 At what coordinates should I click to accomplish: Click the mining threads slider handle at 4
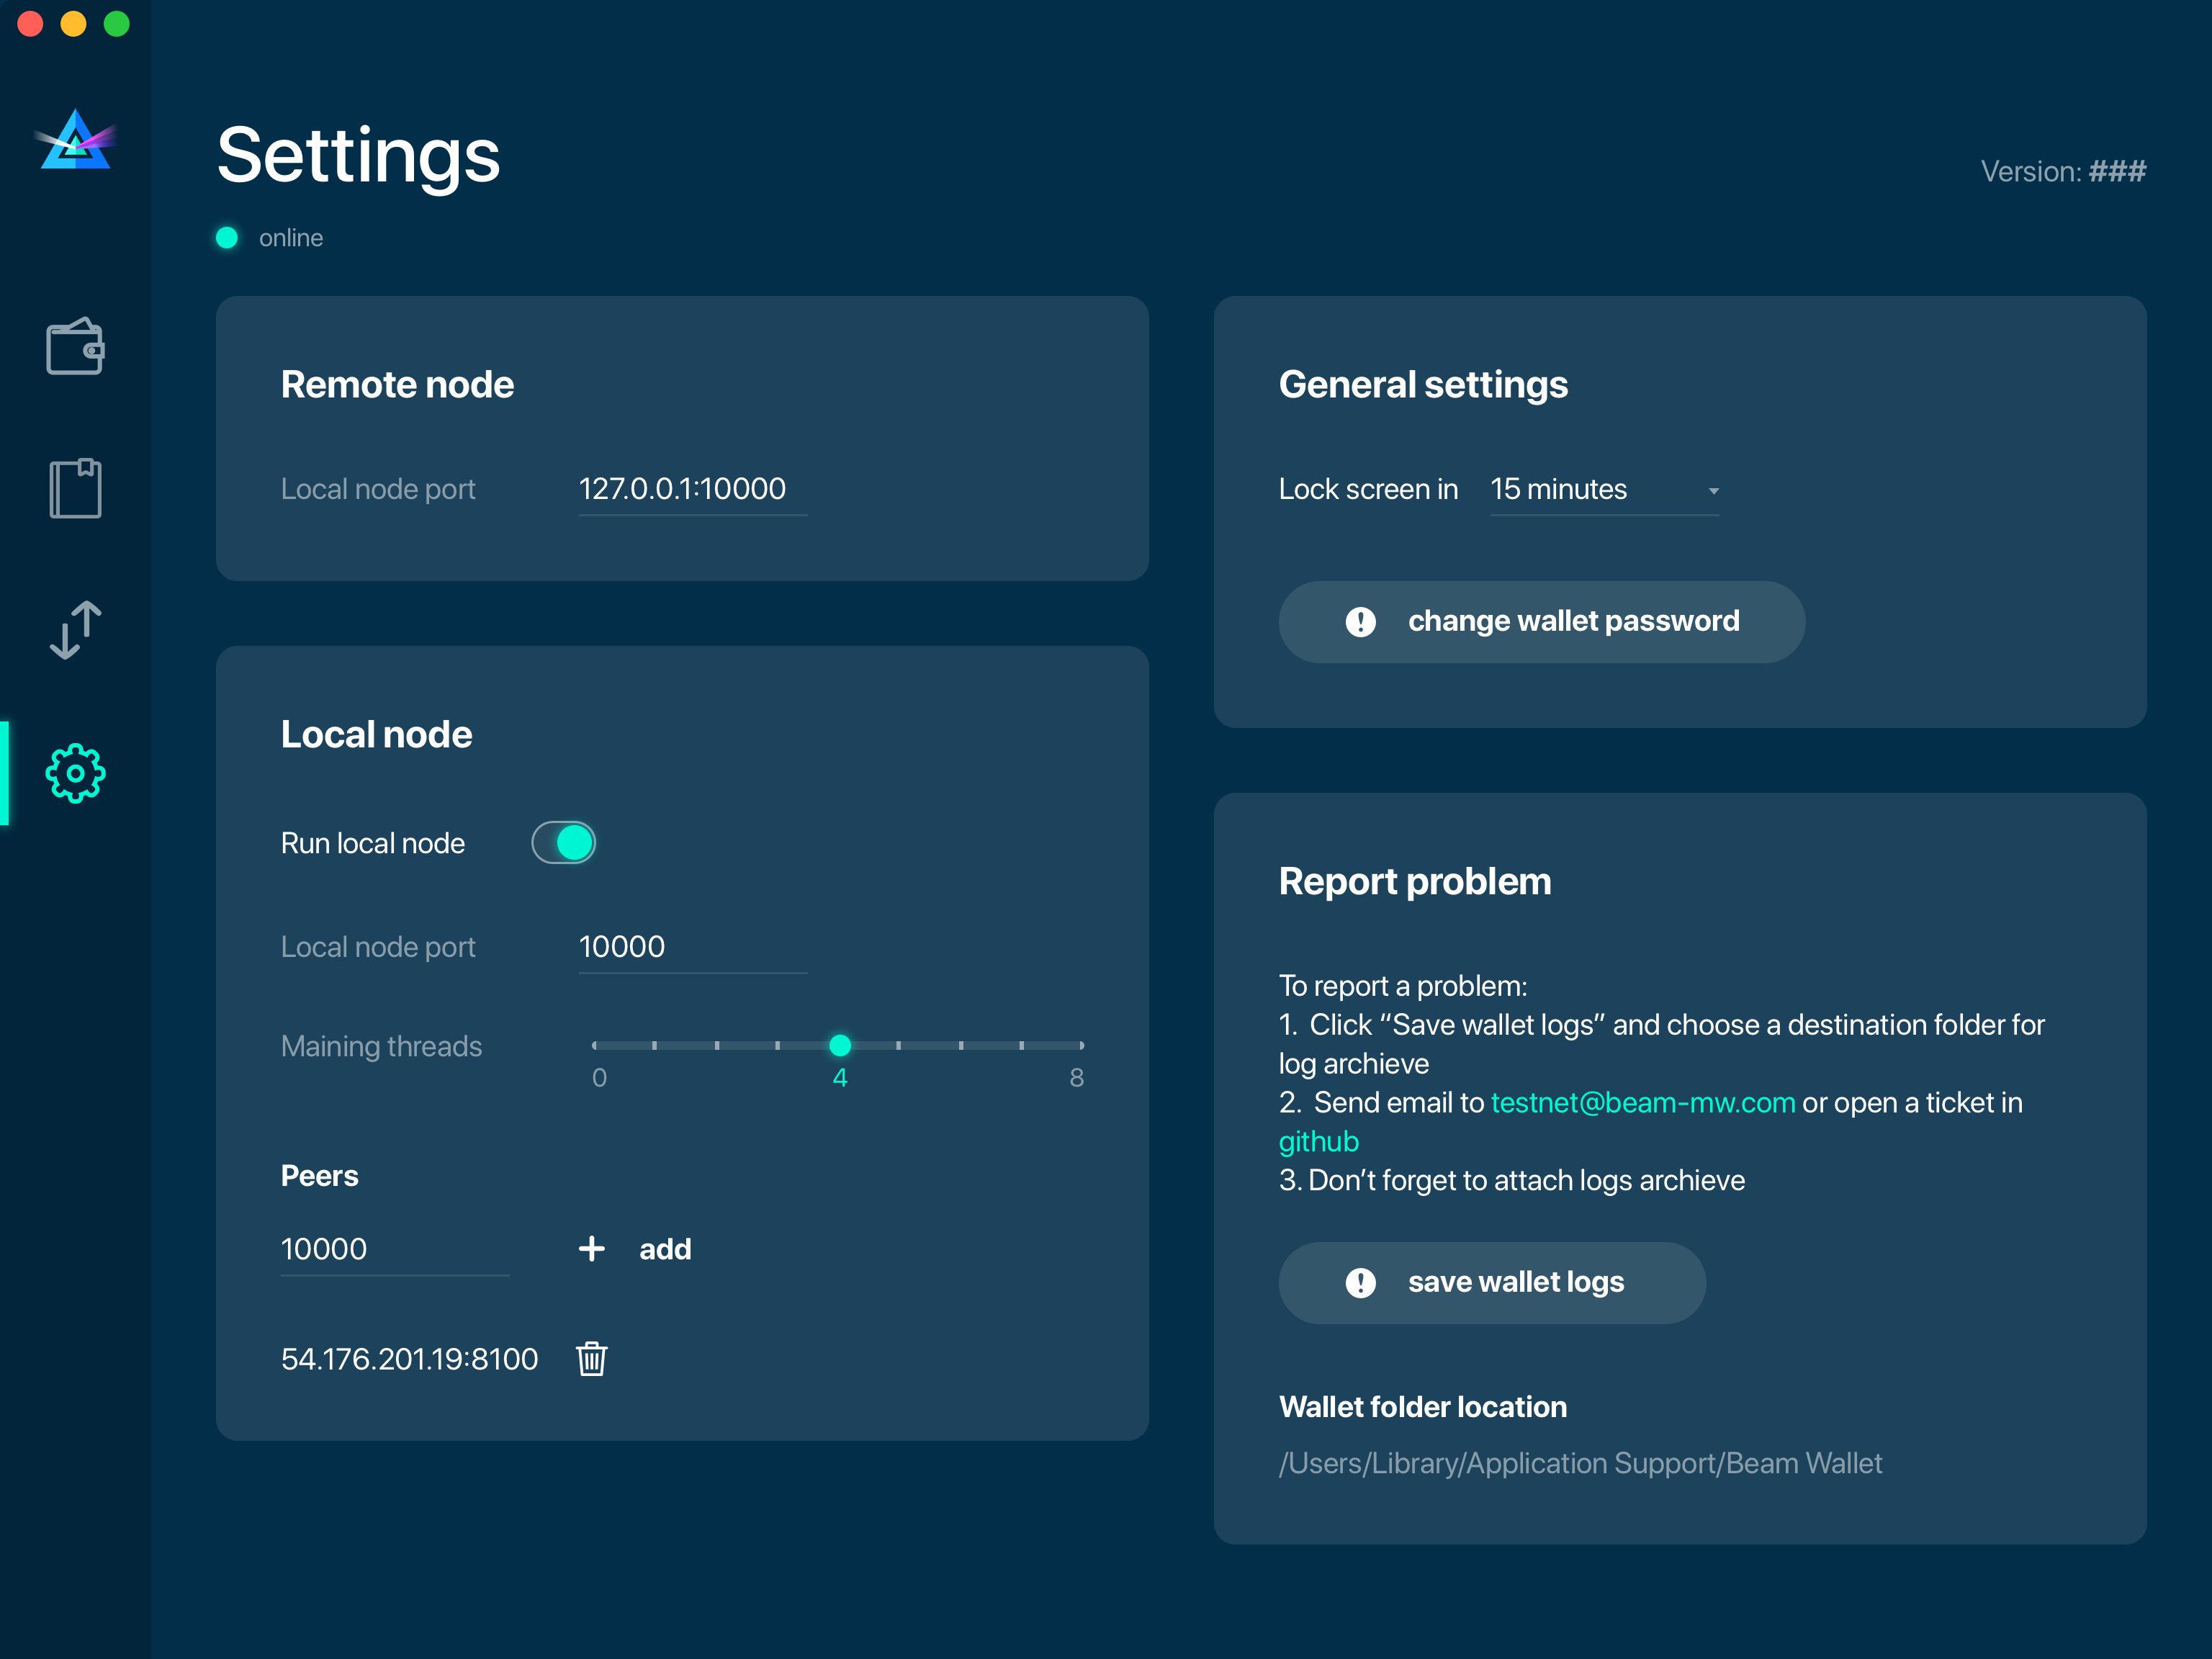[840, 1045]
